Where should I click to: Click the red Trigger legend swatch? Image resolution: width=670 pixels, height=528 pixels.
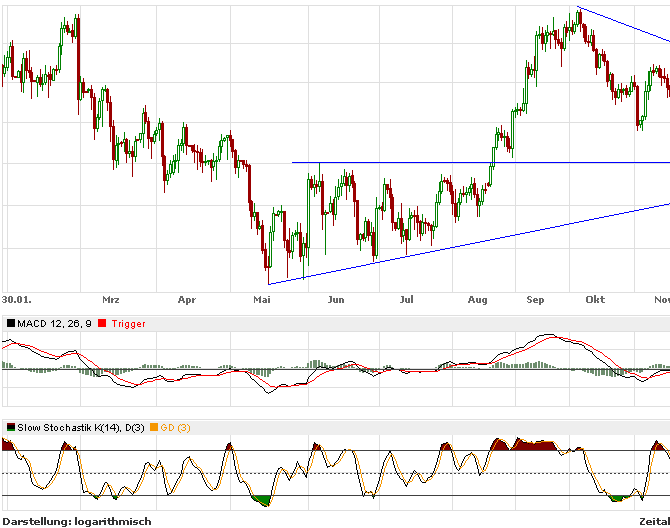tap(103, 323)
